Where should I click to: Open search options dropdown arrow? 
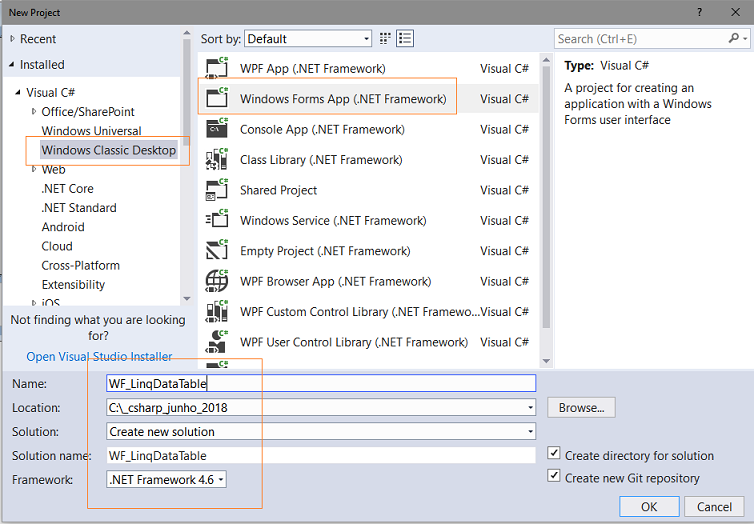745,38
